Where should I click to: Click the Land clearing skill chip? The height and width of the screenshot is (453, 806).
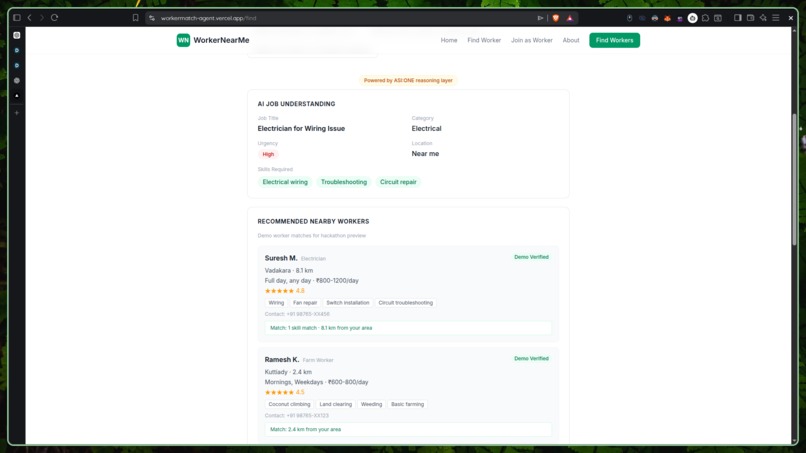click(336, 404)
